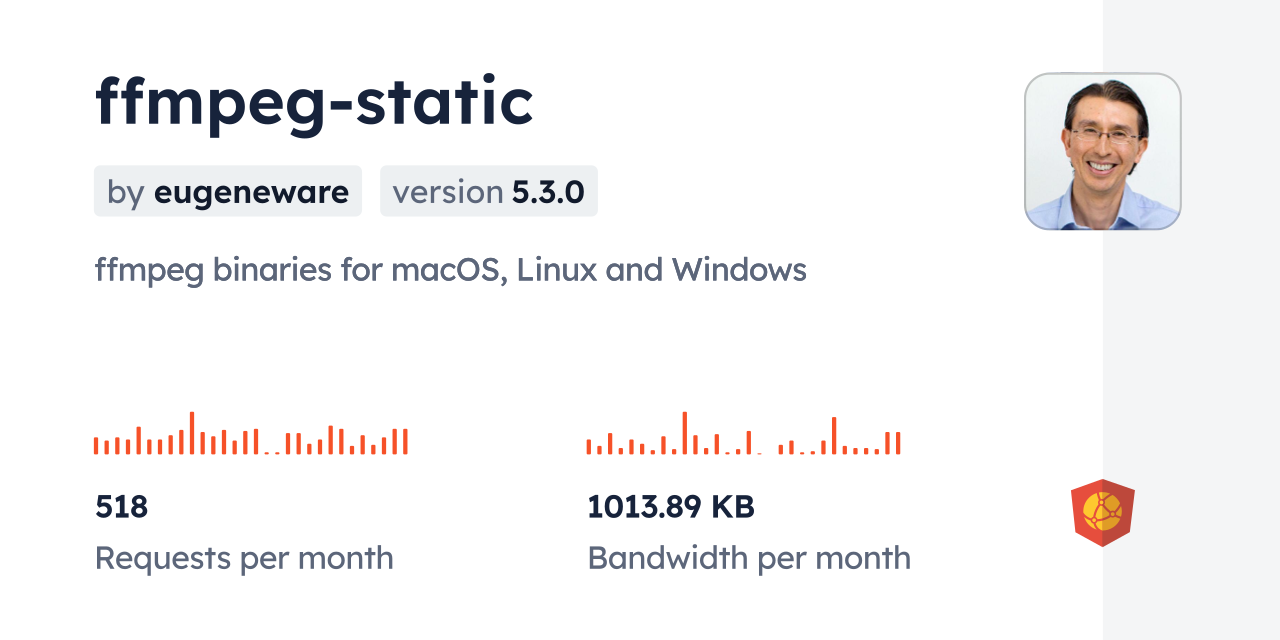
Task: Click the jsDelivr red shield logo
Action: pos(1102,513)
